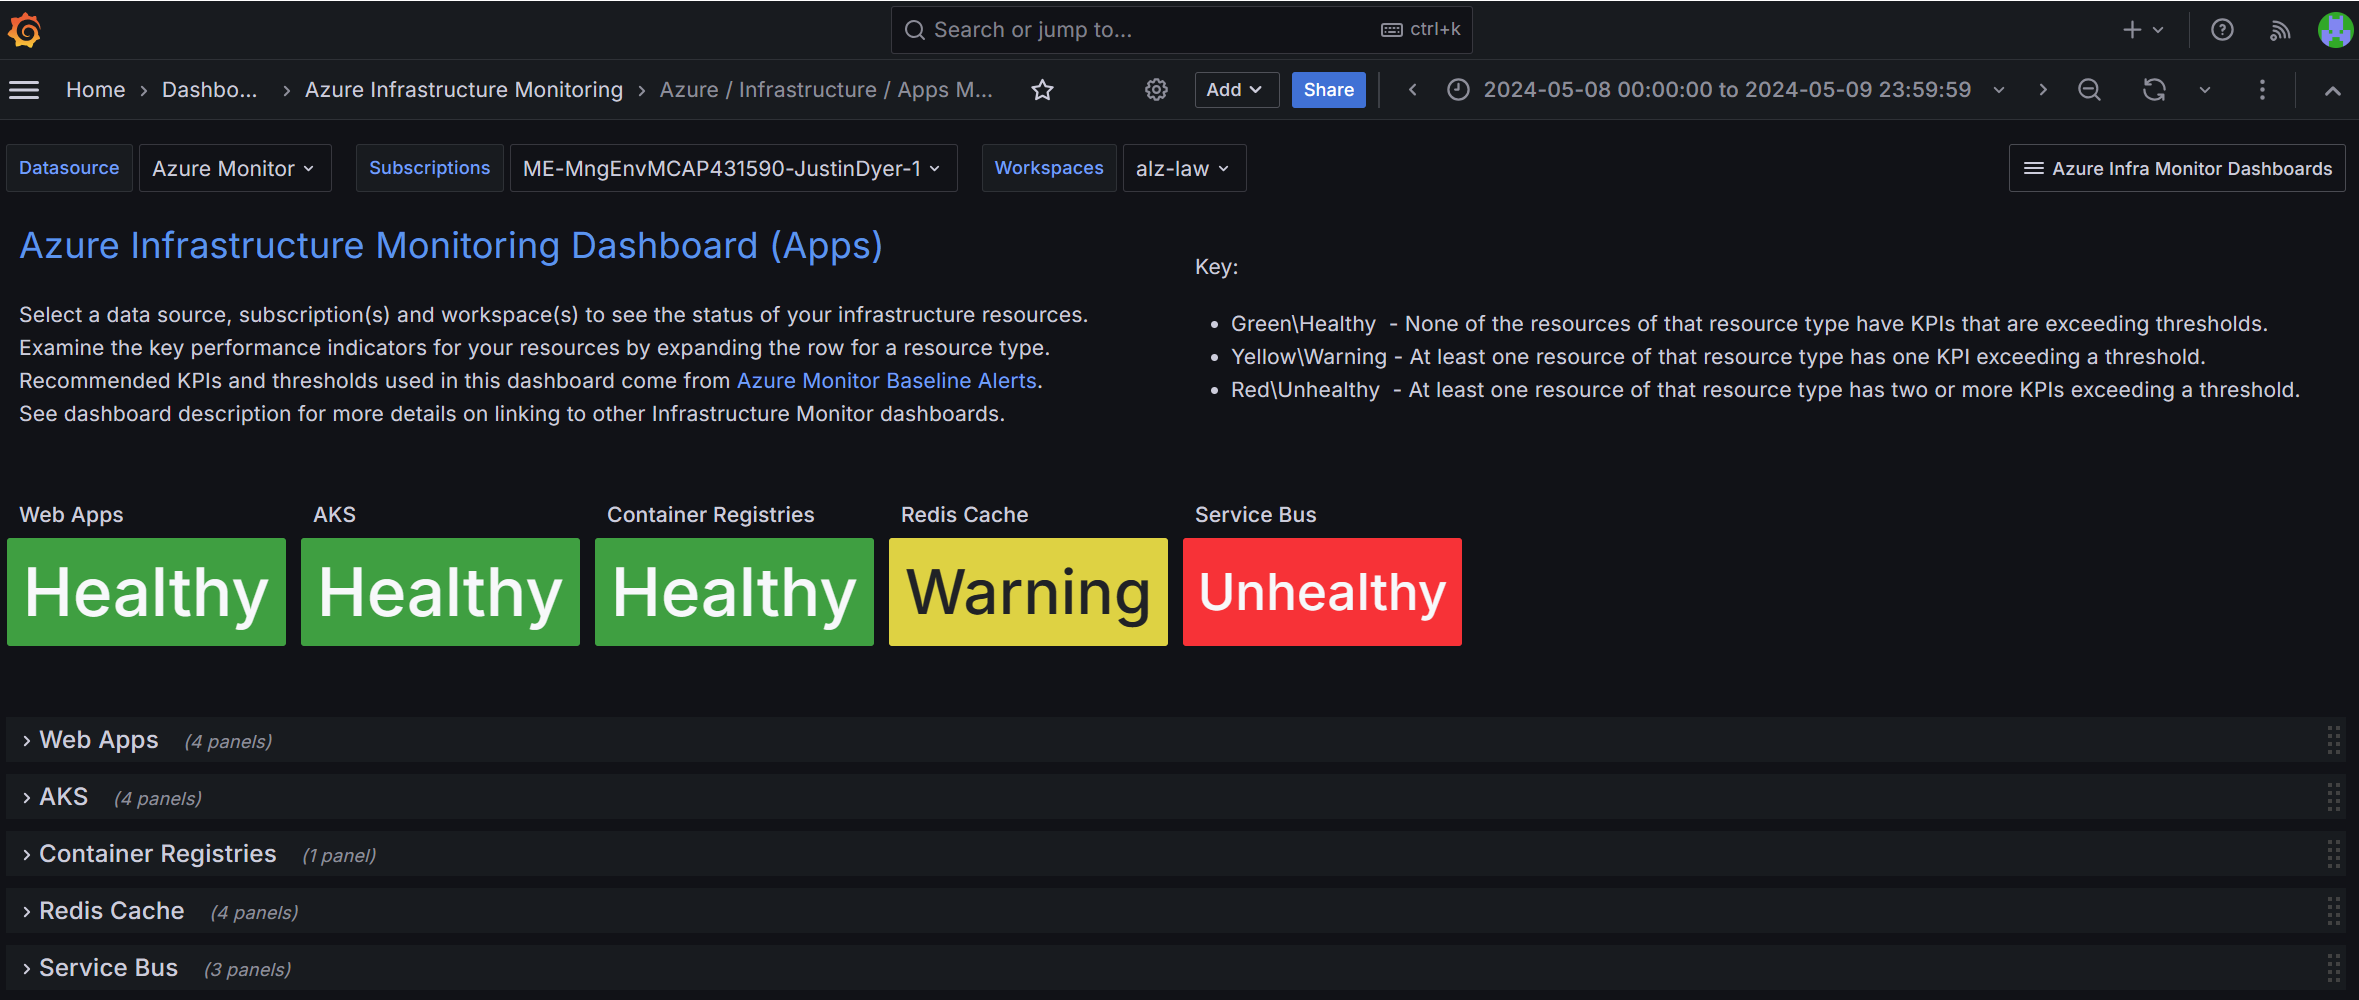The width and height of the screenshot is (2359, 1000).
Task: Grab the Redis Cache row drag handle
Action: (2333, 911)
